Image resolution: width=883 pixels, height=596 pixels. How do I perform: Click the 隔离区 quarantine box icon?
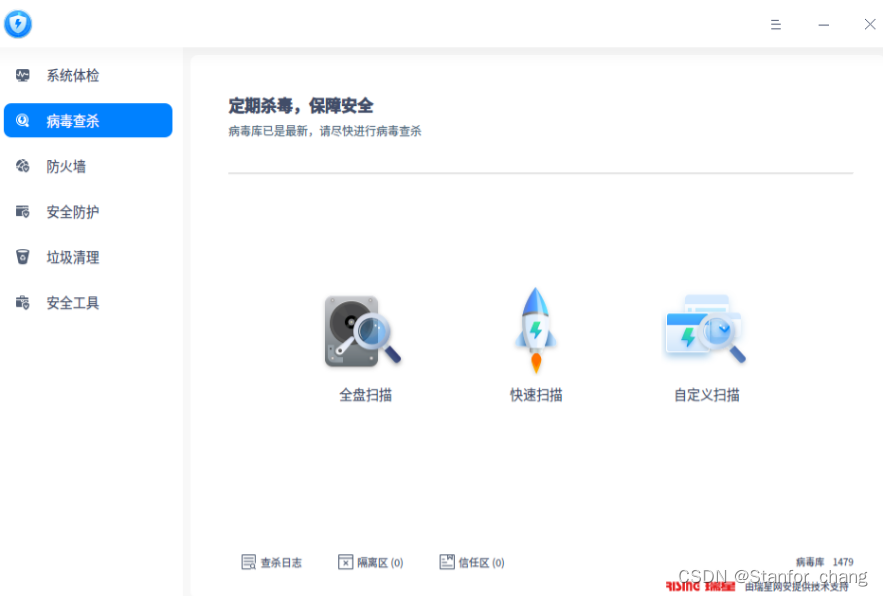pyautogui.click(x=345, y=562)
